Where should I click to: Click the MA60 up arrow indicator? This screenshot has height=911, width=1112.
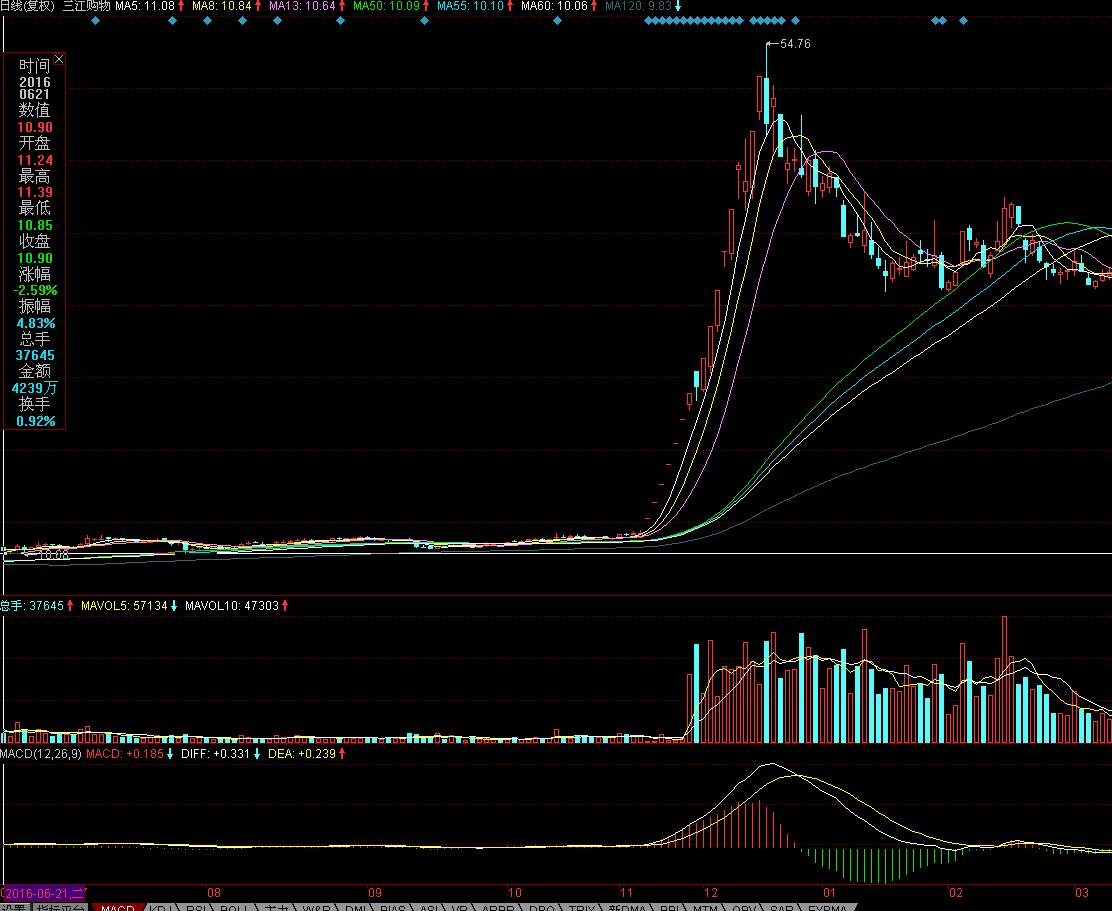click(x=595, y=6)
